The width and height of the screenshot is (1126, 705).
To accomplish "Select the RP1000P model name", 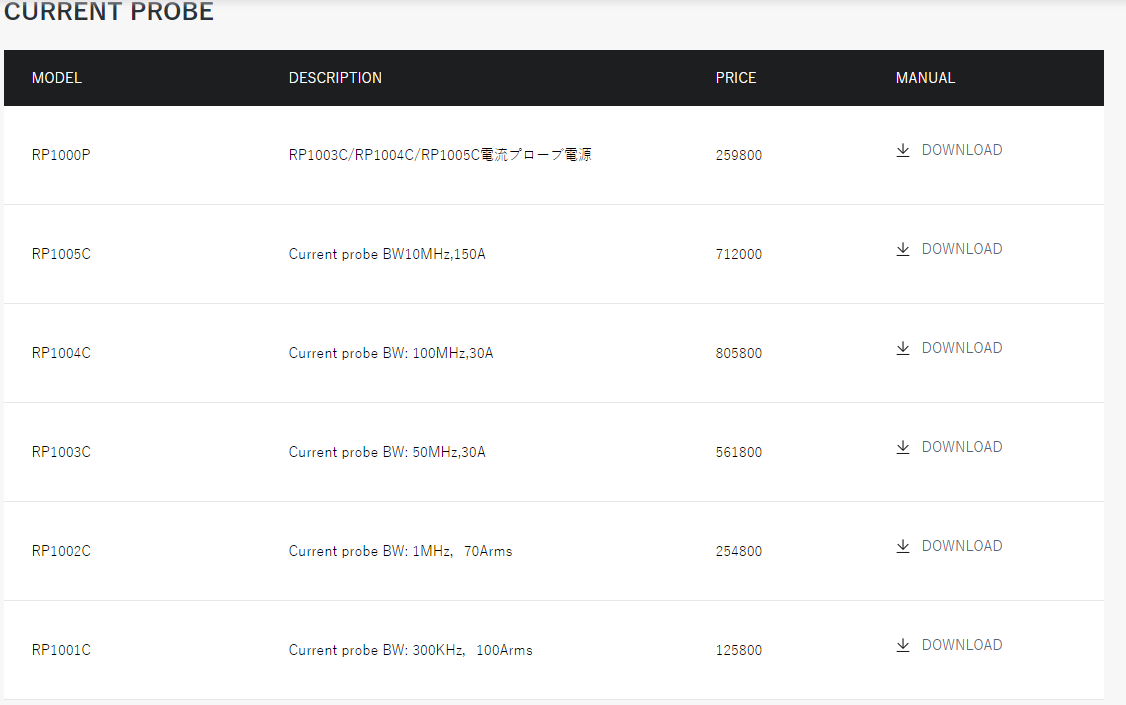I will pos(61,155).
